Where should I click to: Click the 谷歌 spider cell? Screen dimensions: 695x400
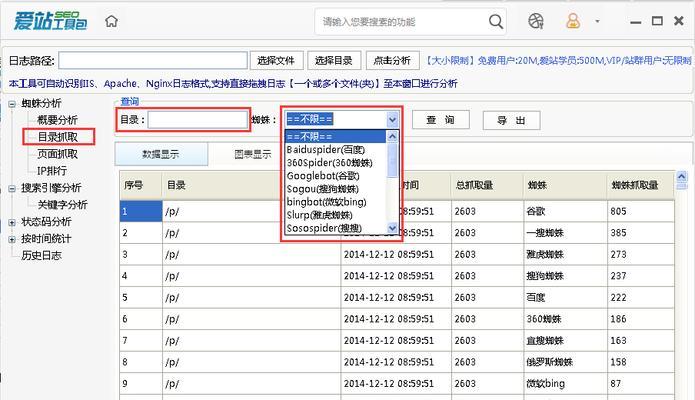pyautogui.click(x=565, y=211)
